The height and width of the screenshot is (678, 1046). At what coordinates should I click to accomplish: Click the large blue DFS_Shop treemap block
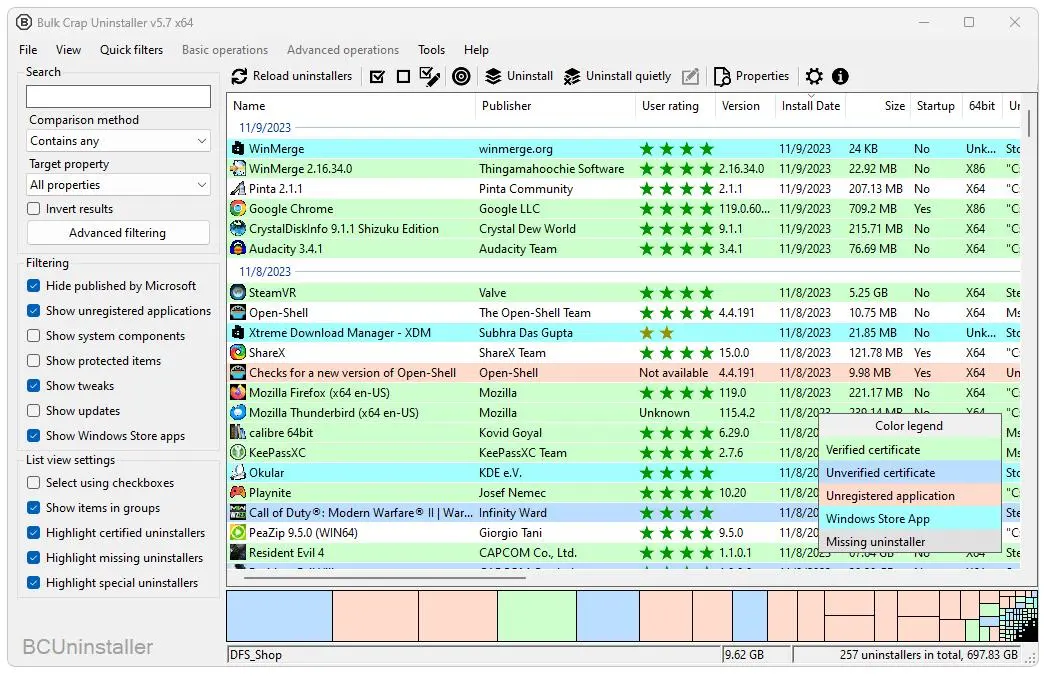[280, 616]
